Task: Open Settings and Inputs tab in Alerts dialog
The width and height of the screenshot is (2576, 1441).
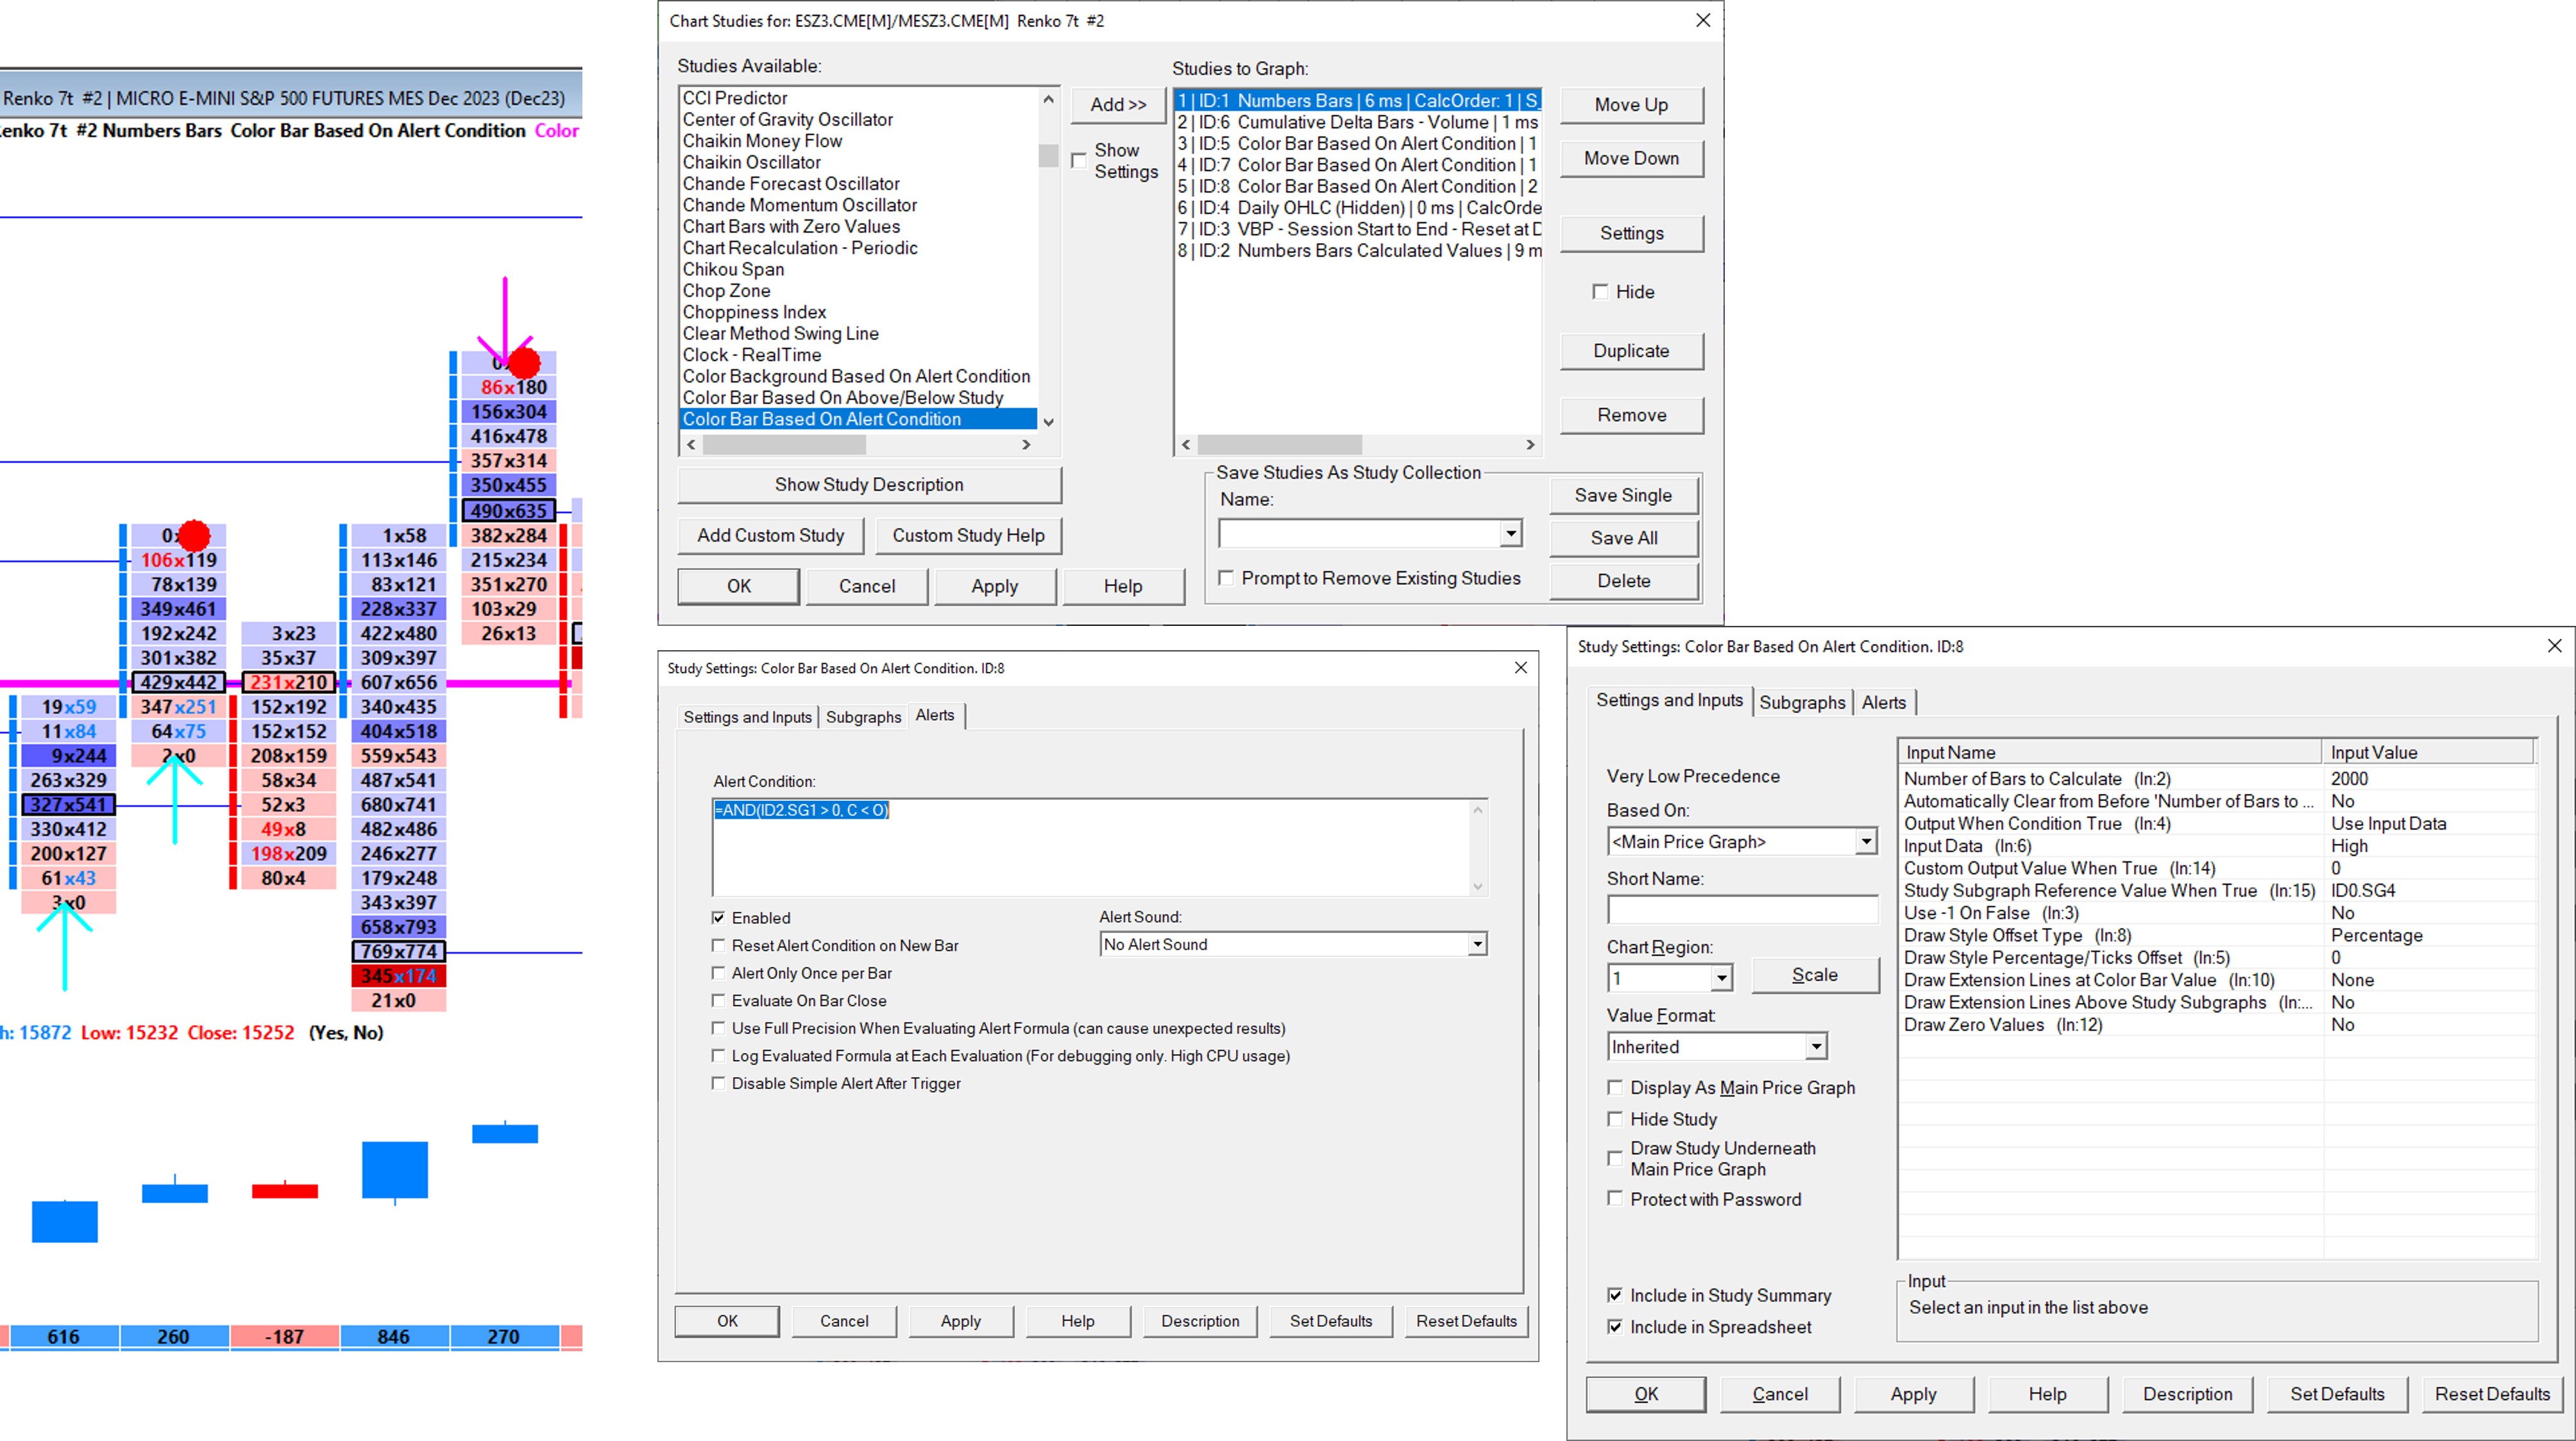Action: pyautogui.click(x=747, y=717)
